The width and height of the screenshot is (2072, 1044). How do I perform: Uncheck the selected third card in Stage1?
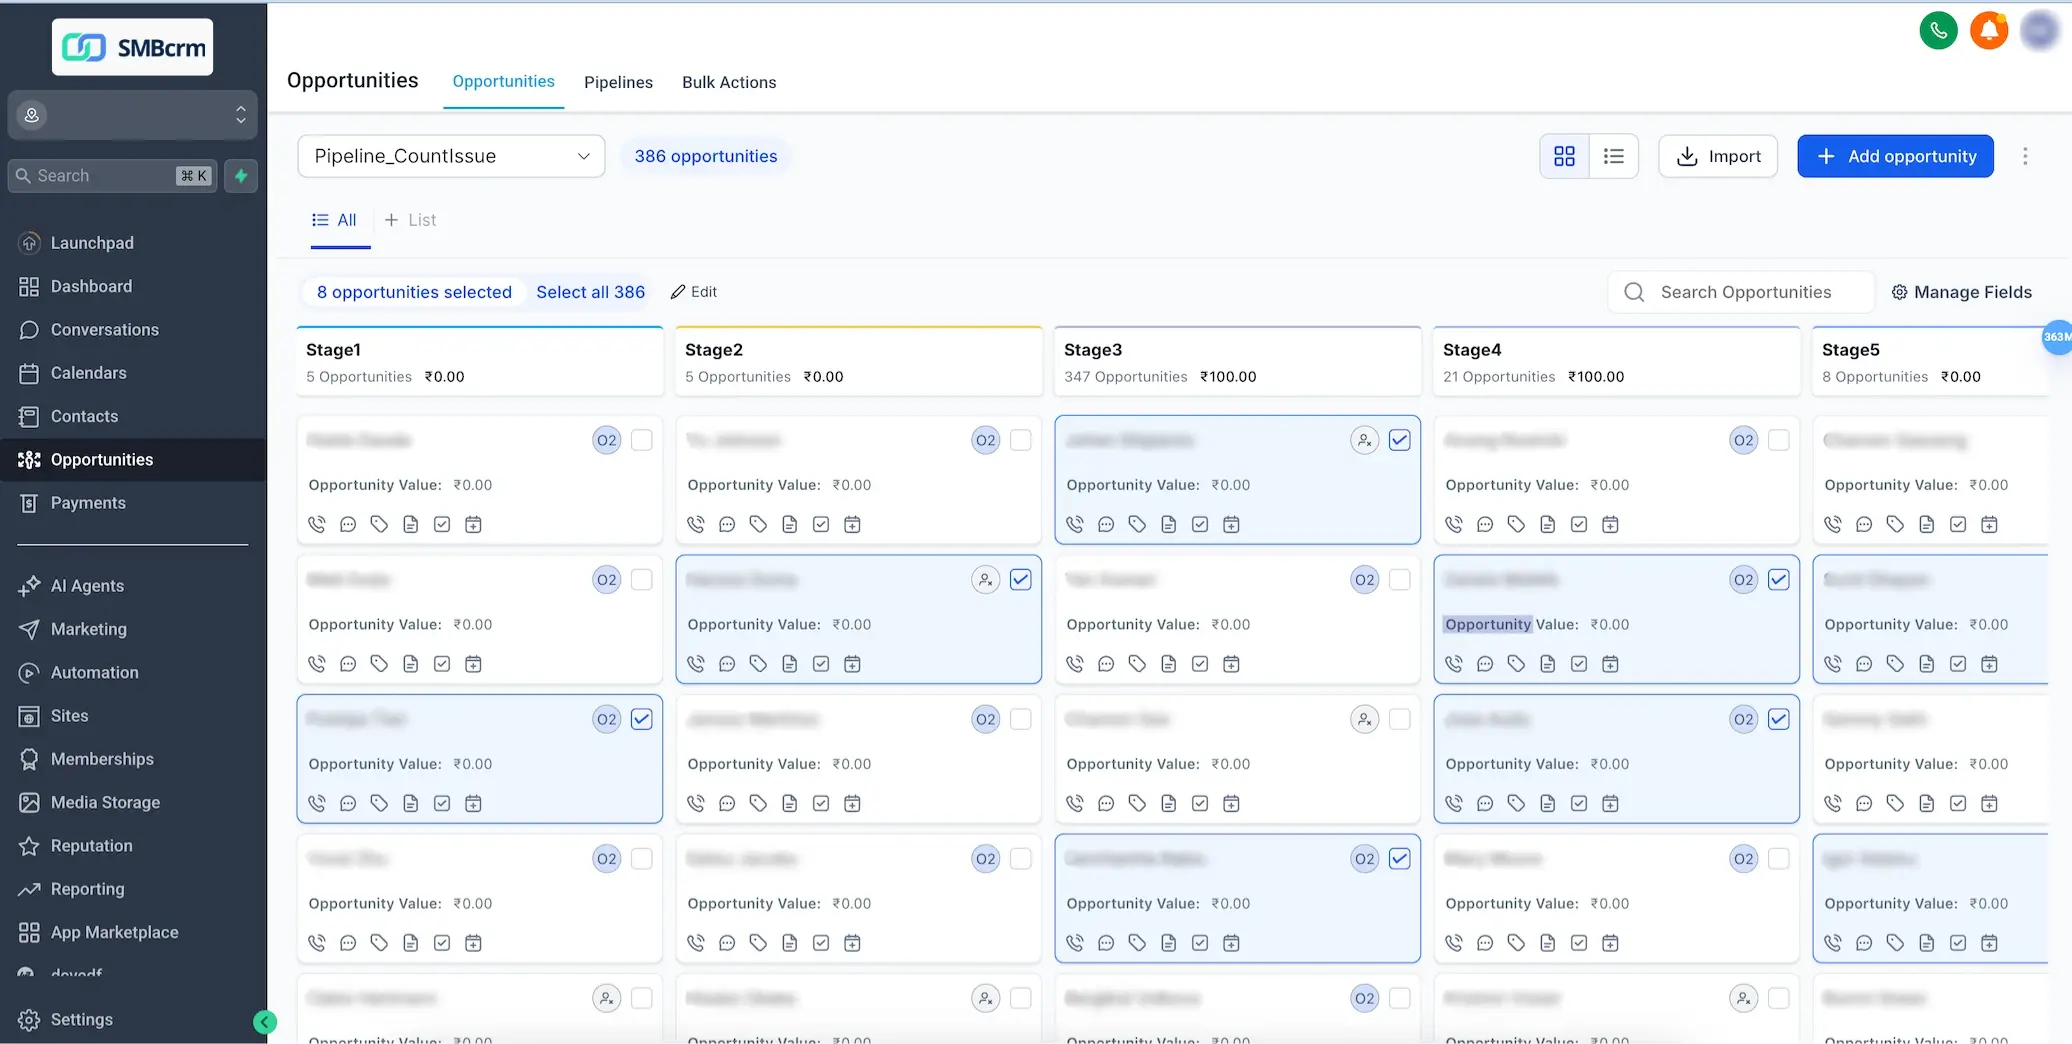click(642, 719)
